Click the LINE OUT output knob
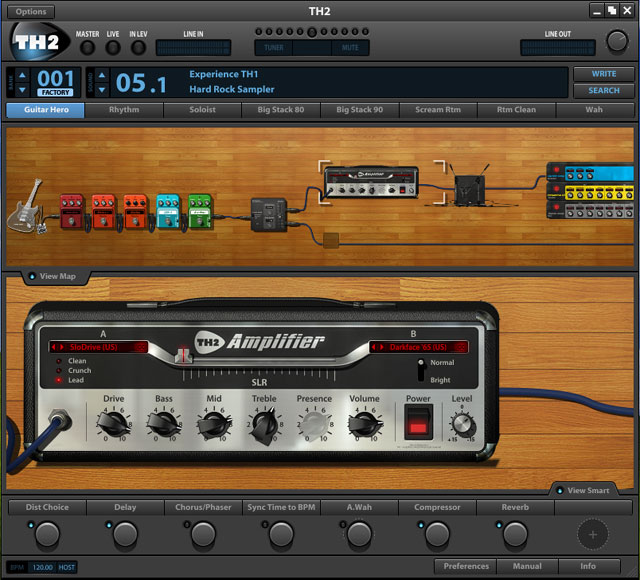 tap(617, 41)
